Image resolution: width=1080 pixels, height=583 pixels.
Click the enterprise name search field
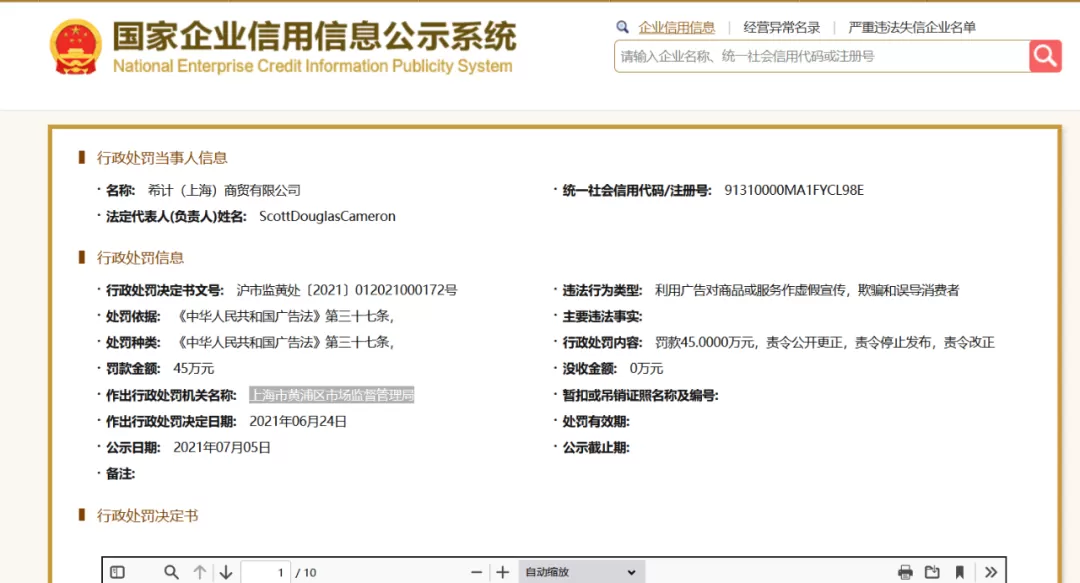[822, 56]
